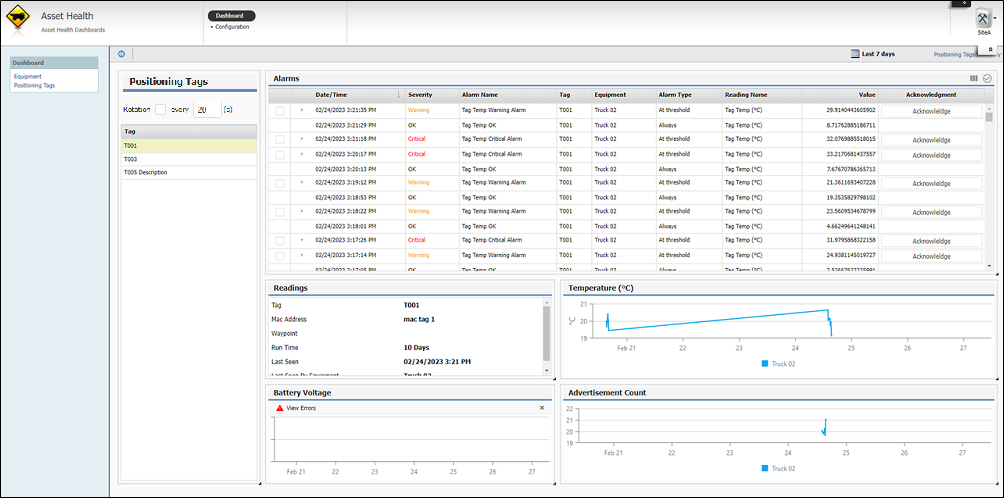The image size is (1004, 498).
Task: Close the Battery Voltage error bar
Action: pyautogui.click(x=542, y=408)
